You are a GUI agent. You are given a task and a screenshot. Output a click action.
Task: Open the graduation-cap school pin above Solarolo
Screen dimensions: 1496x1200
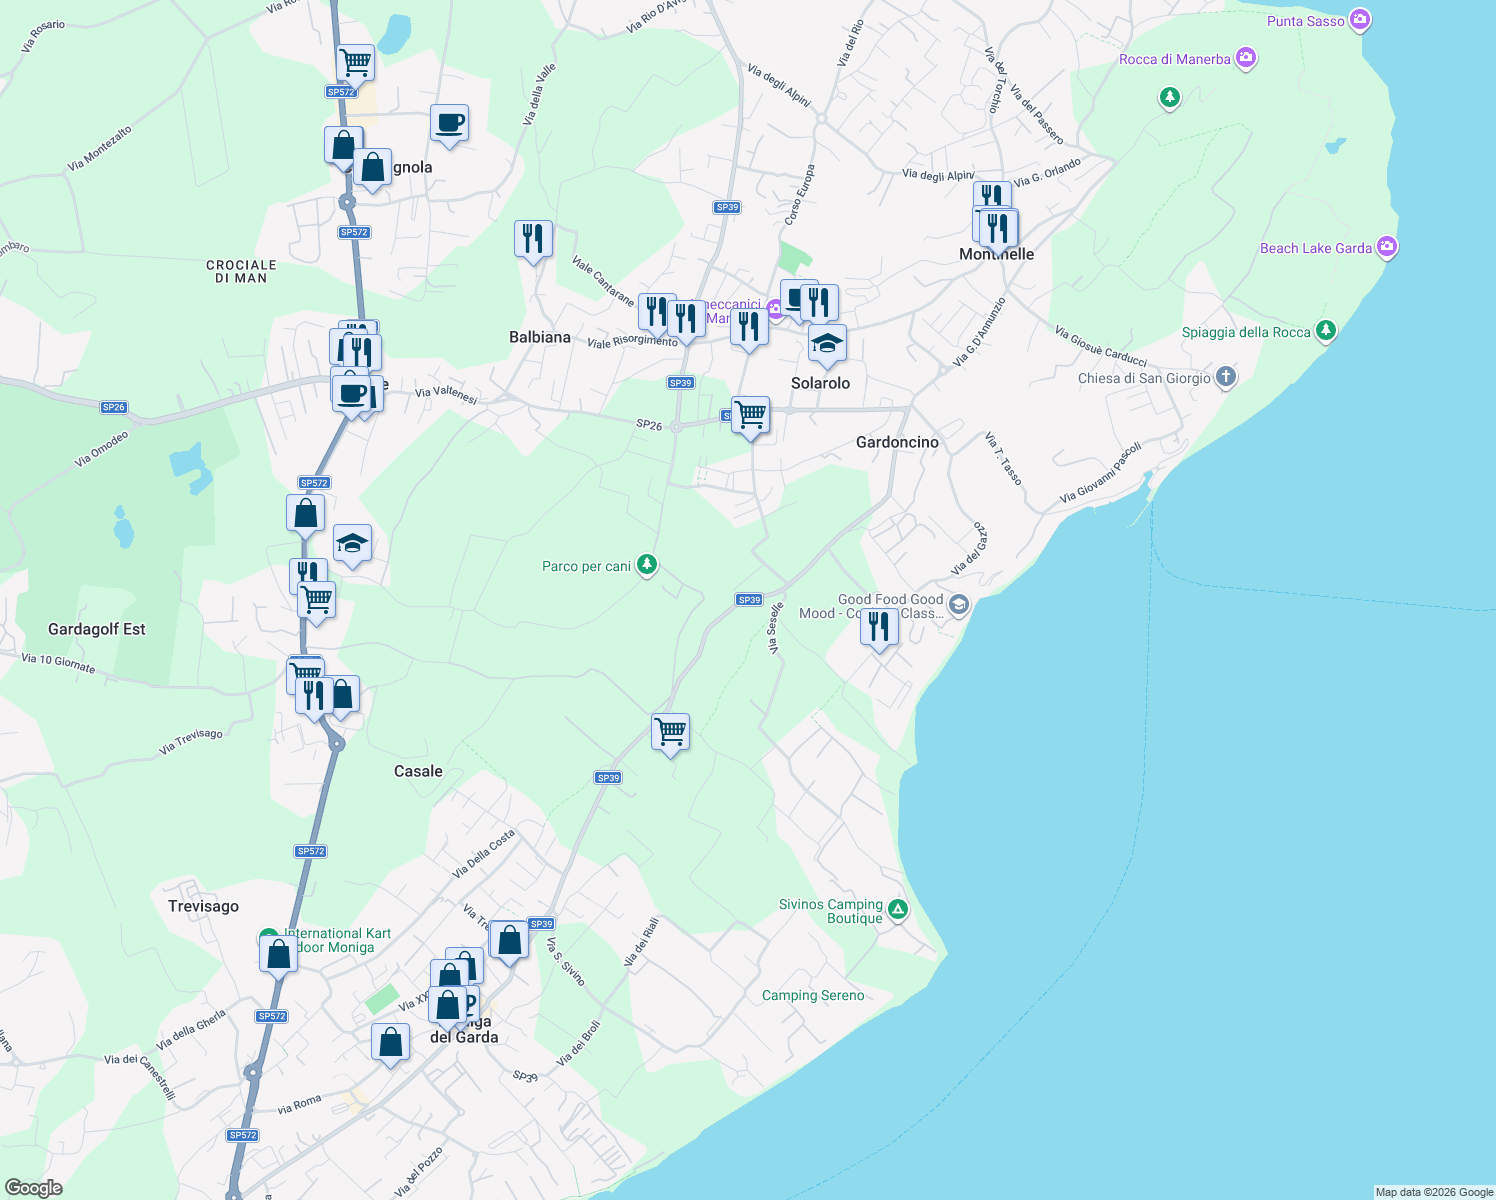click(x=826, y=343)
